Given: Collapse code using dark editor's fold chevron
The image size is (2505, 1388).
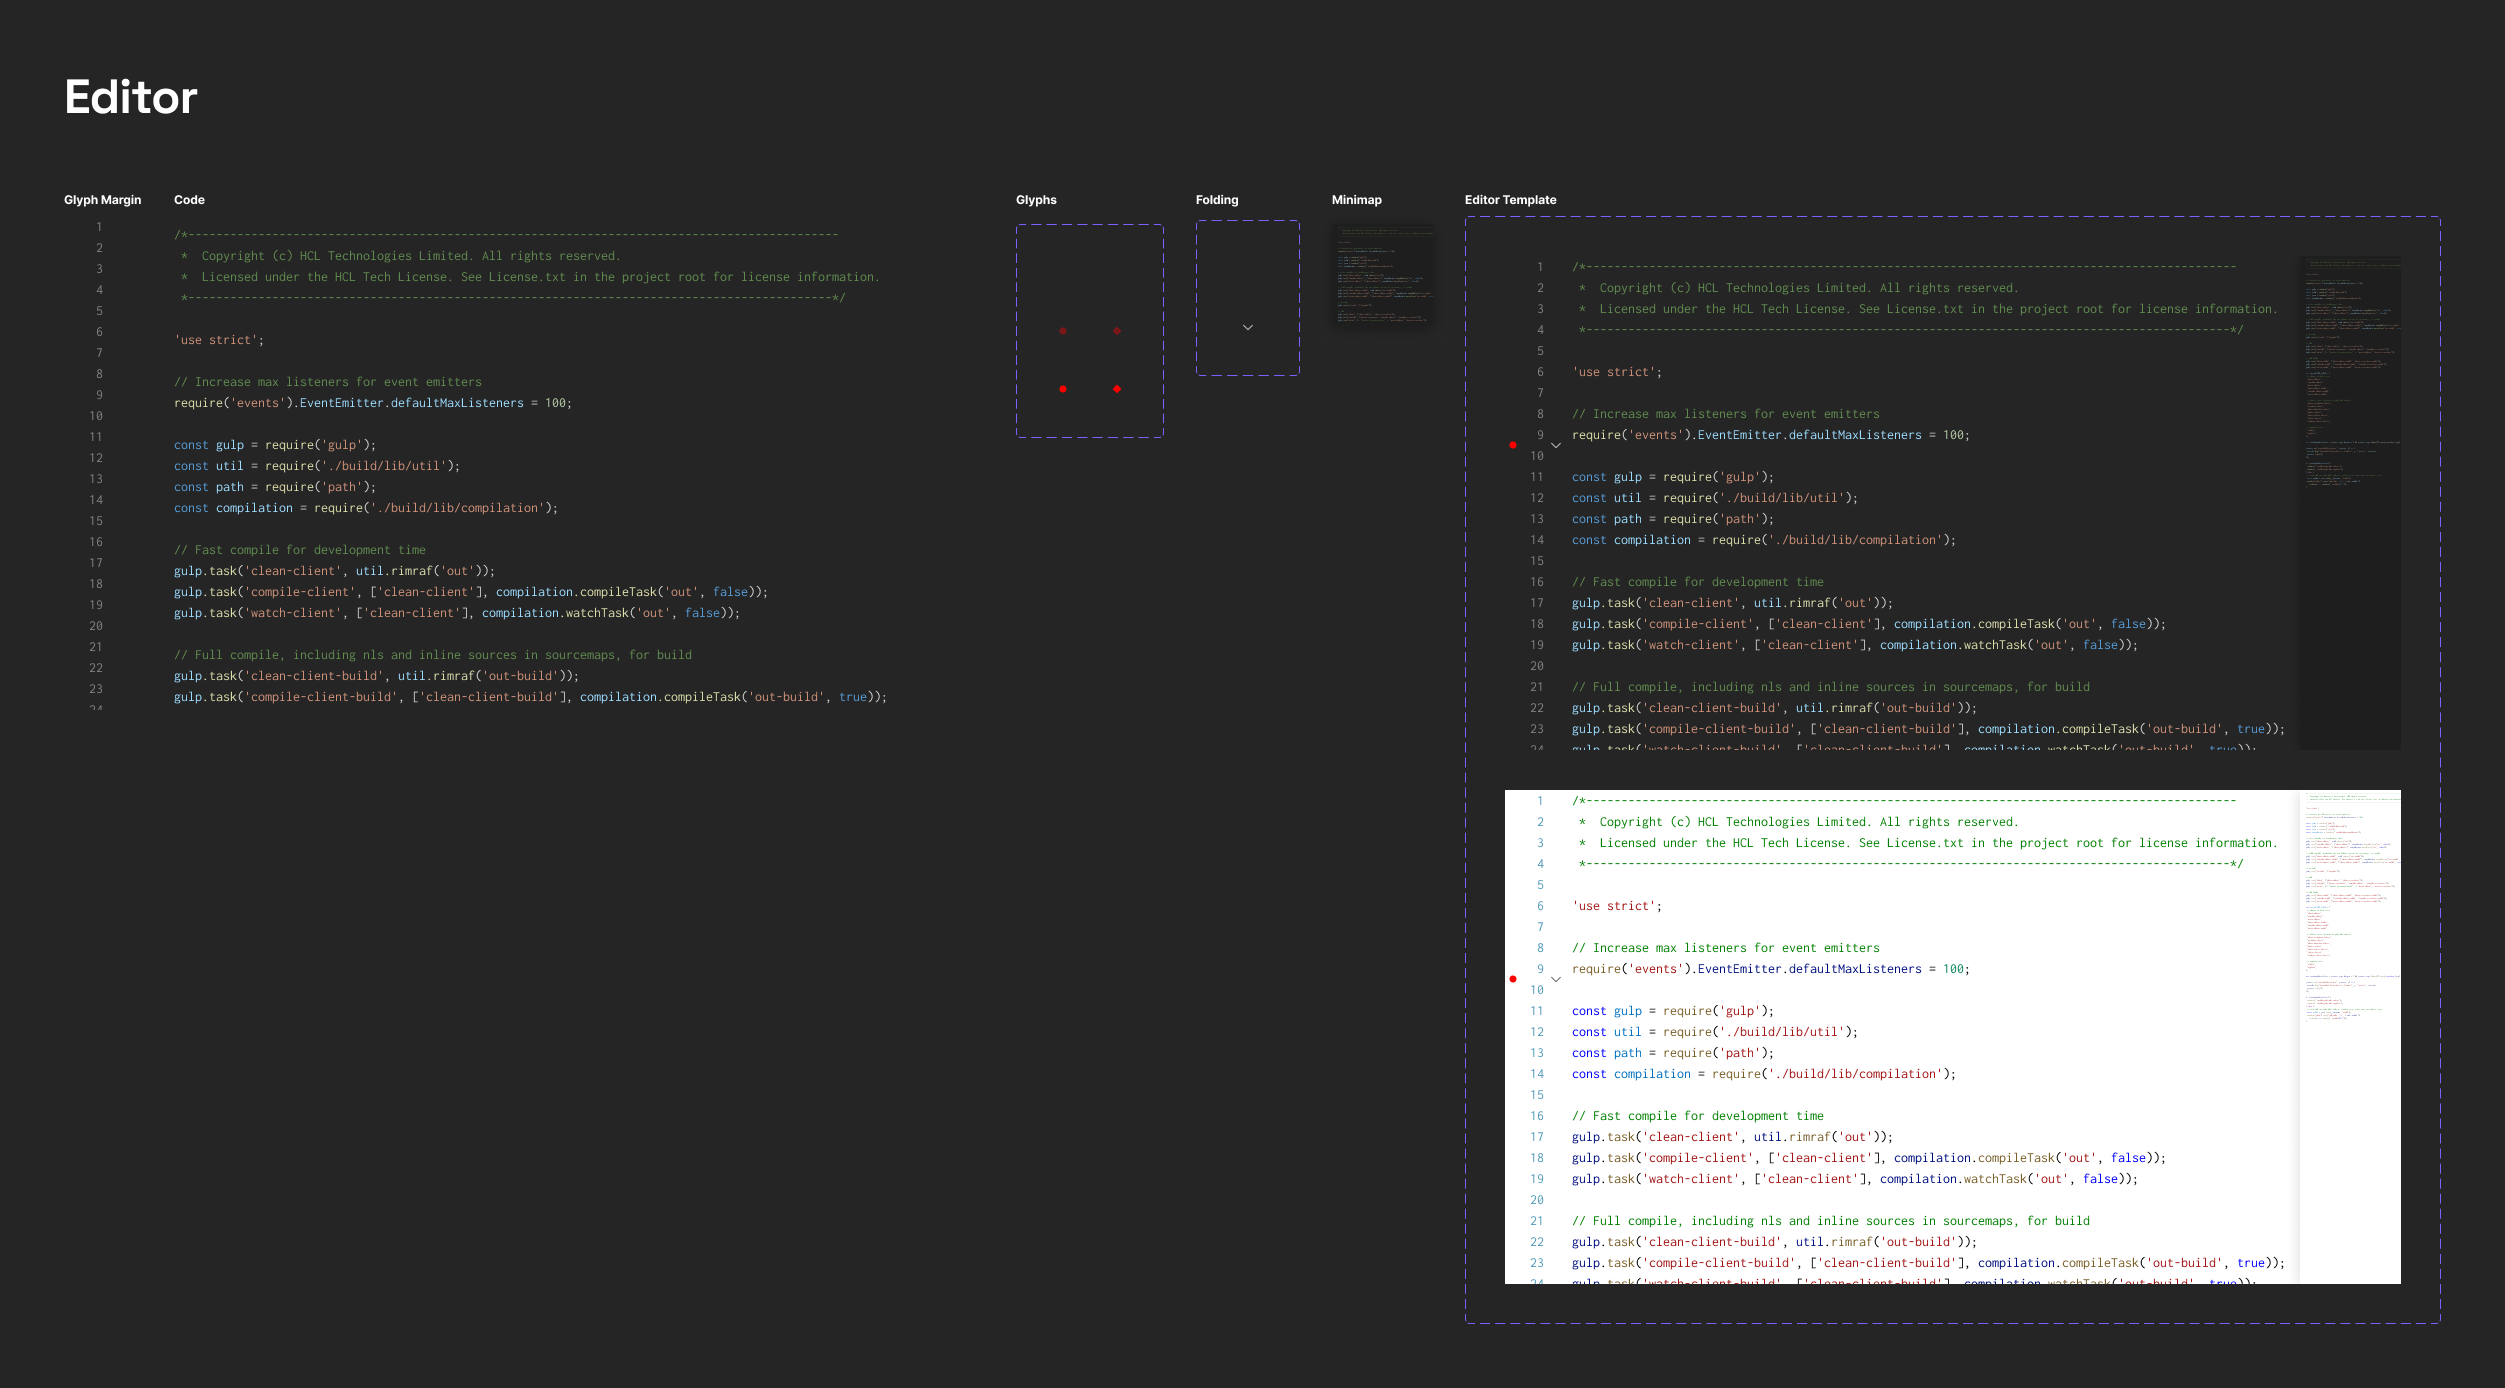Looking at the screenshot, I should [x=1556, y=445].
